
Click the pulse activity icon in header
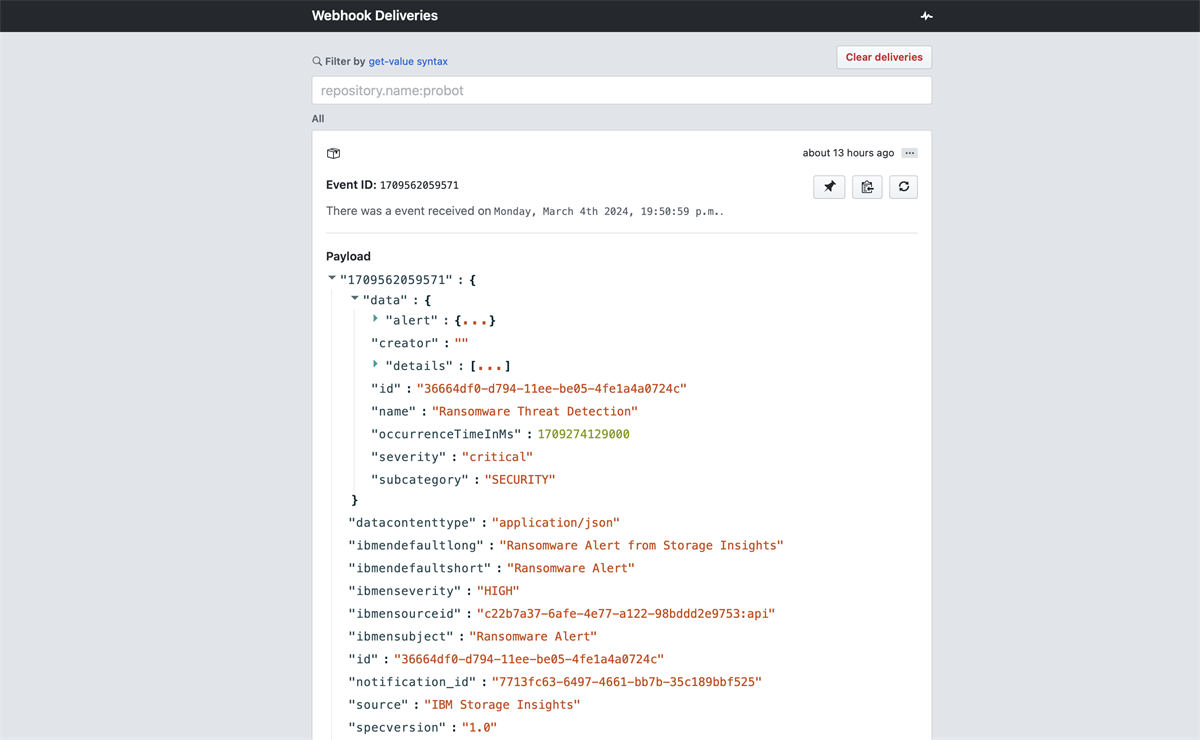(926, 16)
